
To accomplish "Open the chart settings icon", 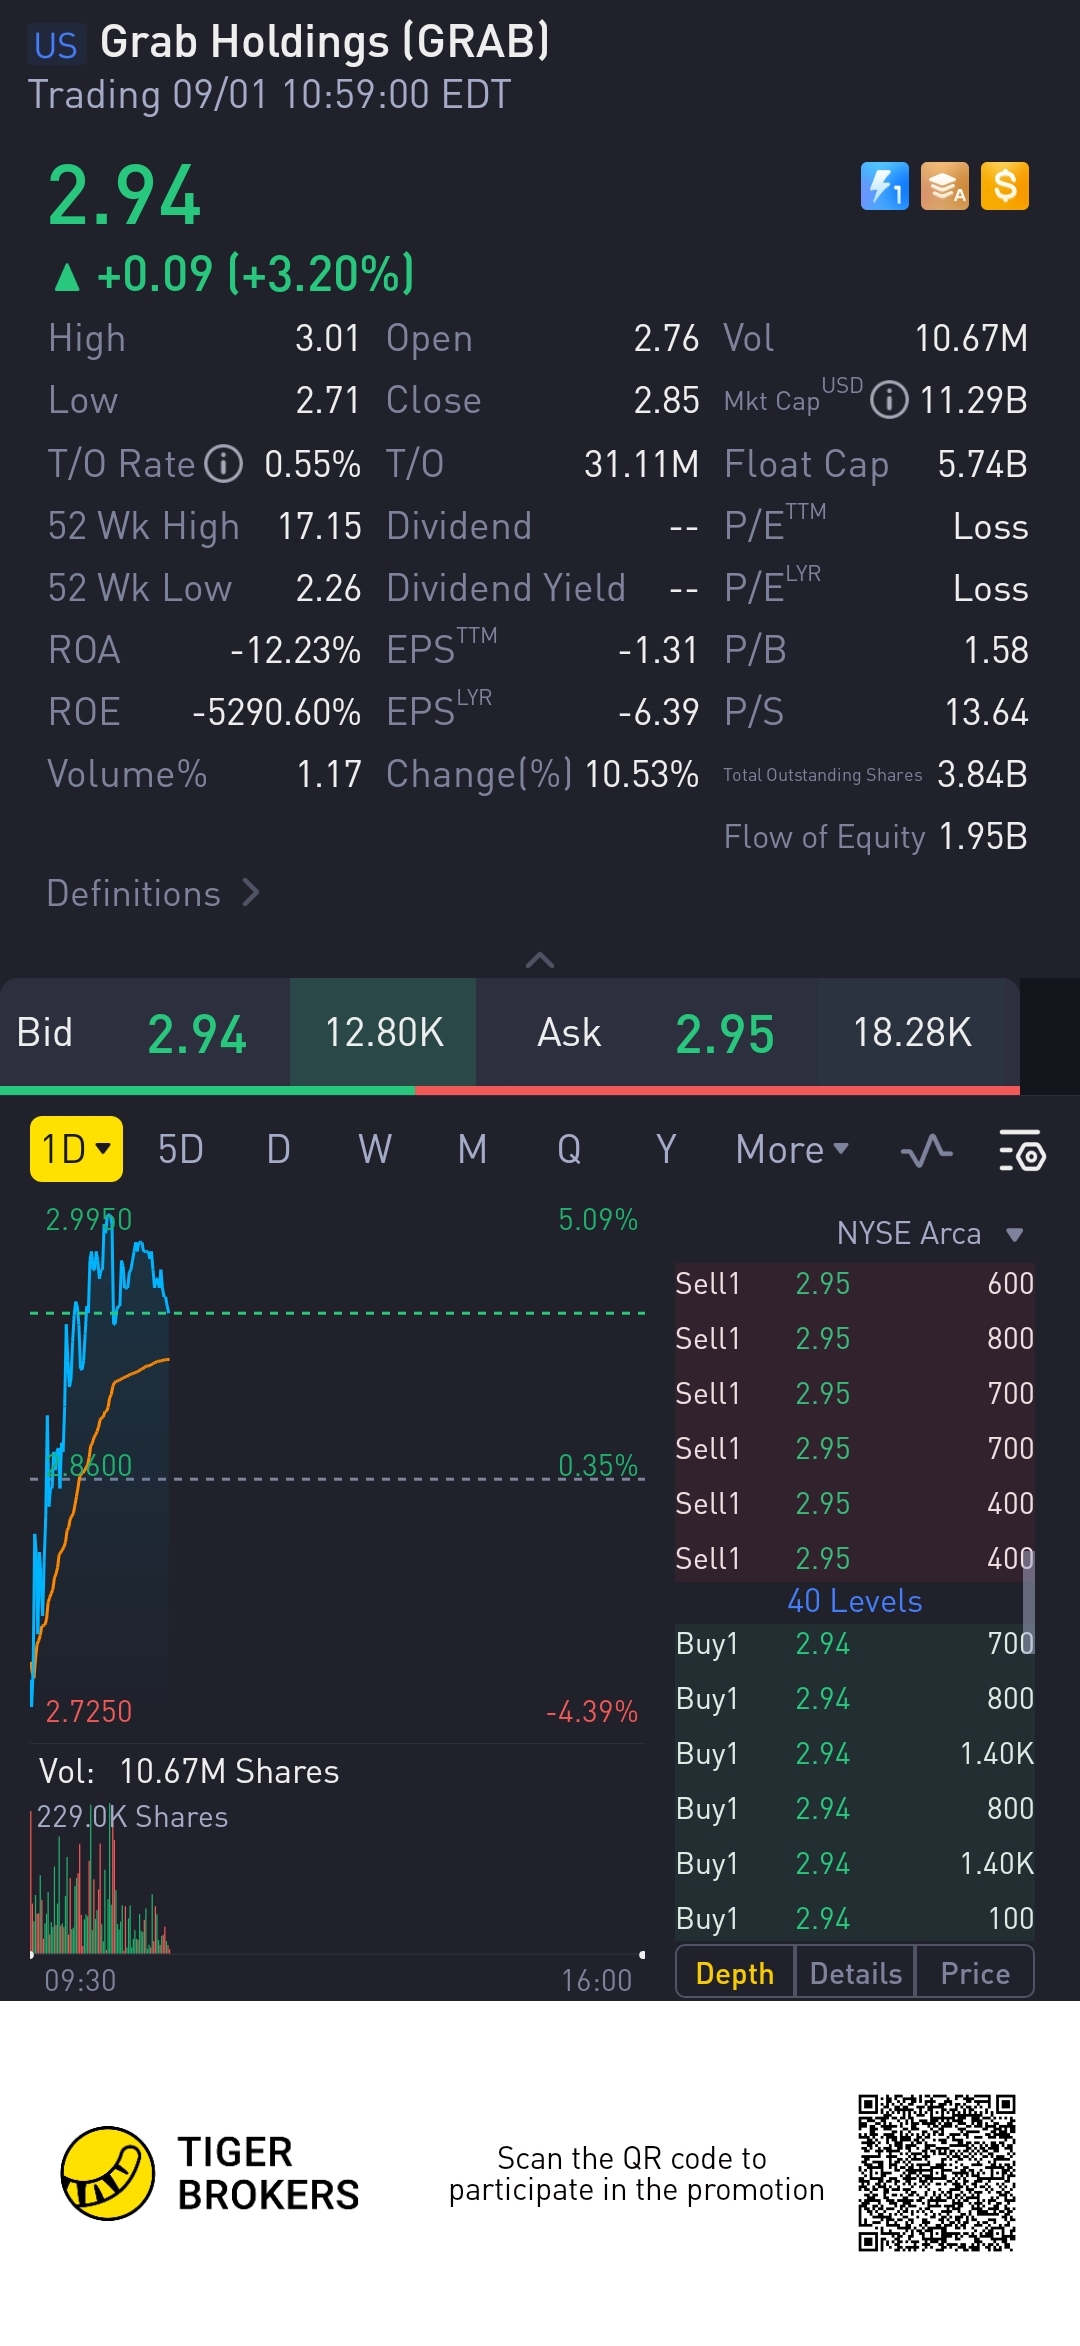I will tap(1021, 1150).
